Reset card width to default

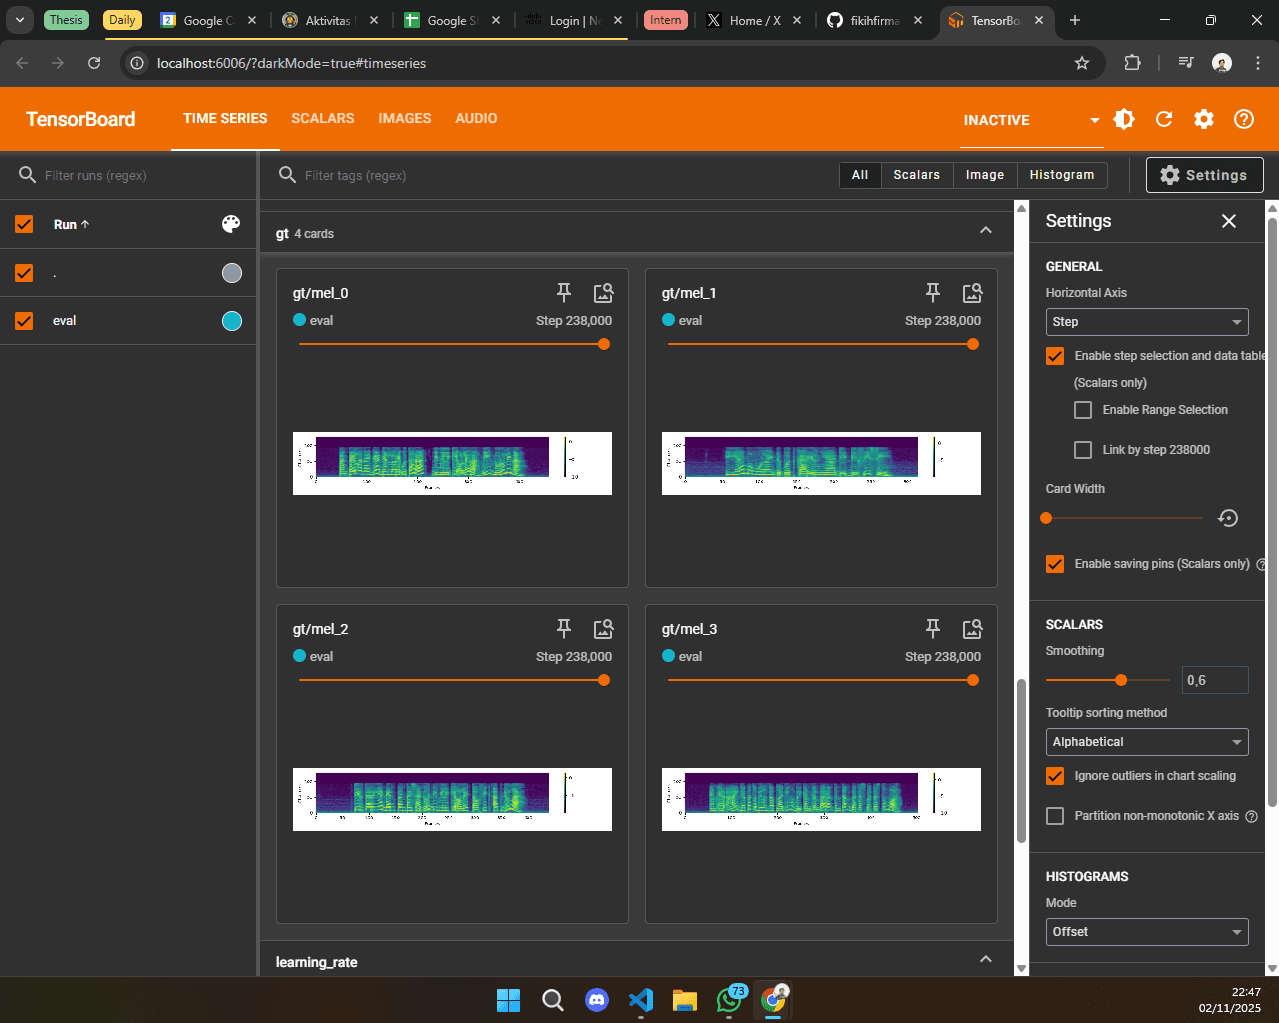(x=1228, y=518)
